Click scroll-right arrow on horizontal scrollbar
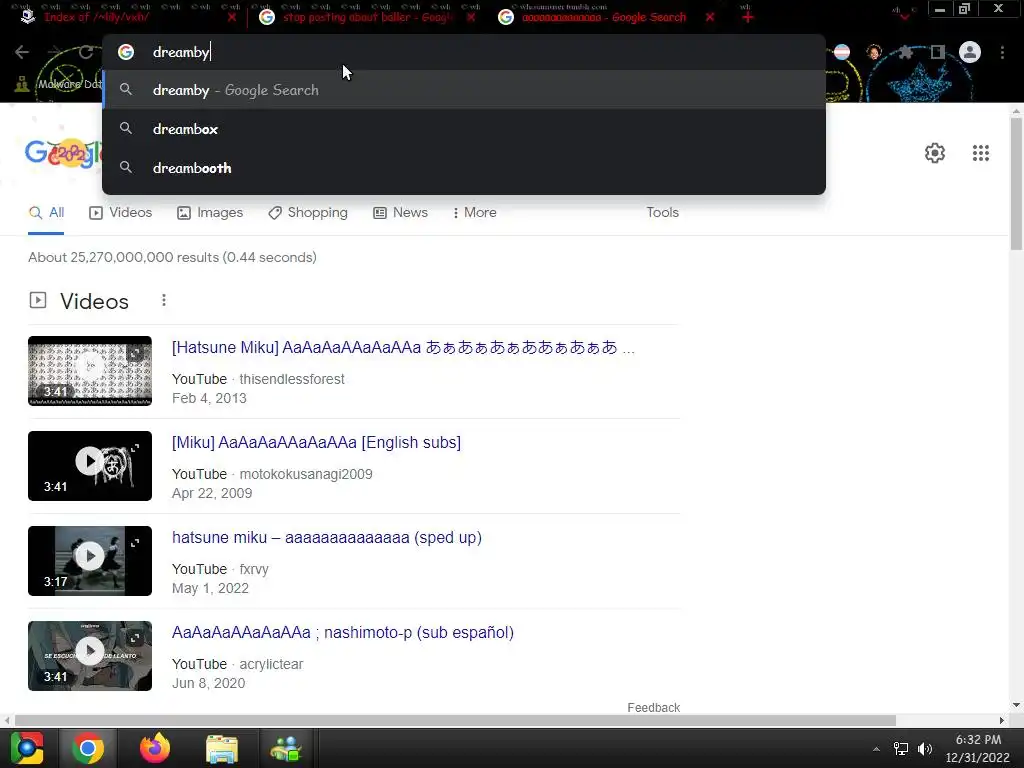1024x768 pixels. 1002,720
